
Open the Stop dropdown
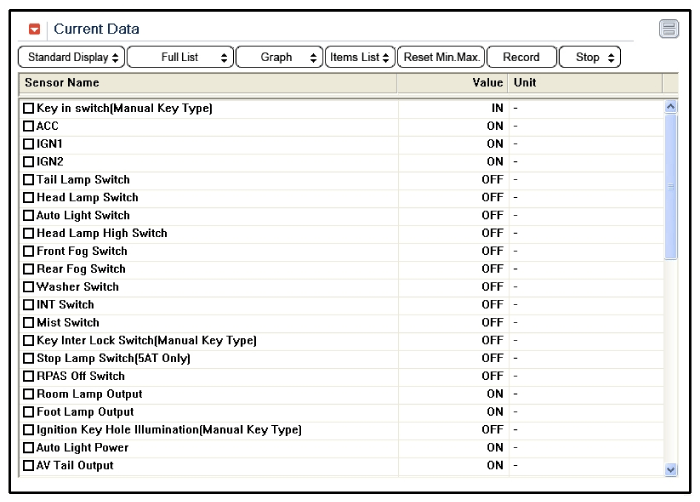pos(590,57)
